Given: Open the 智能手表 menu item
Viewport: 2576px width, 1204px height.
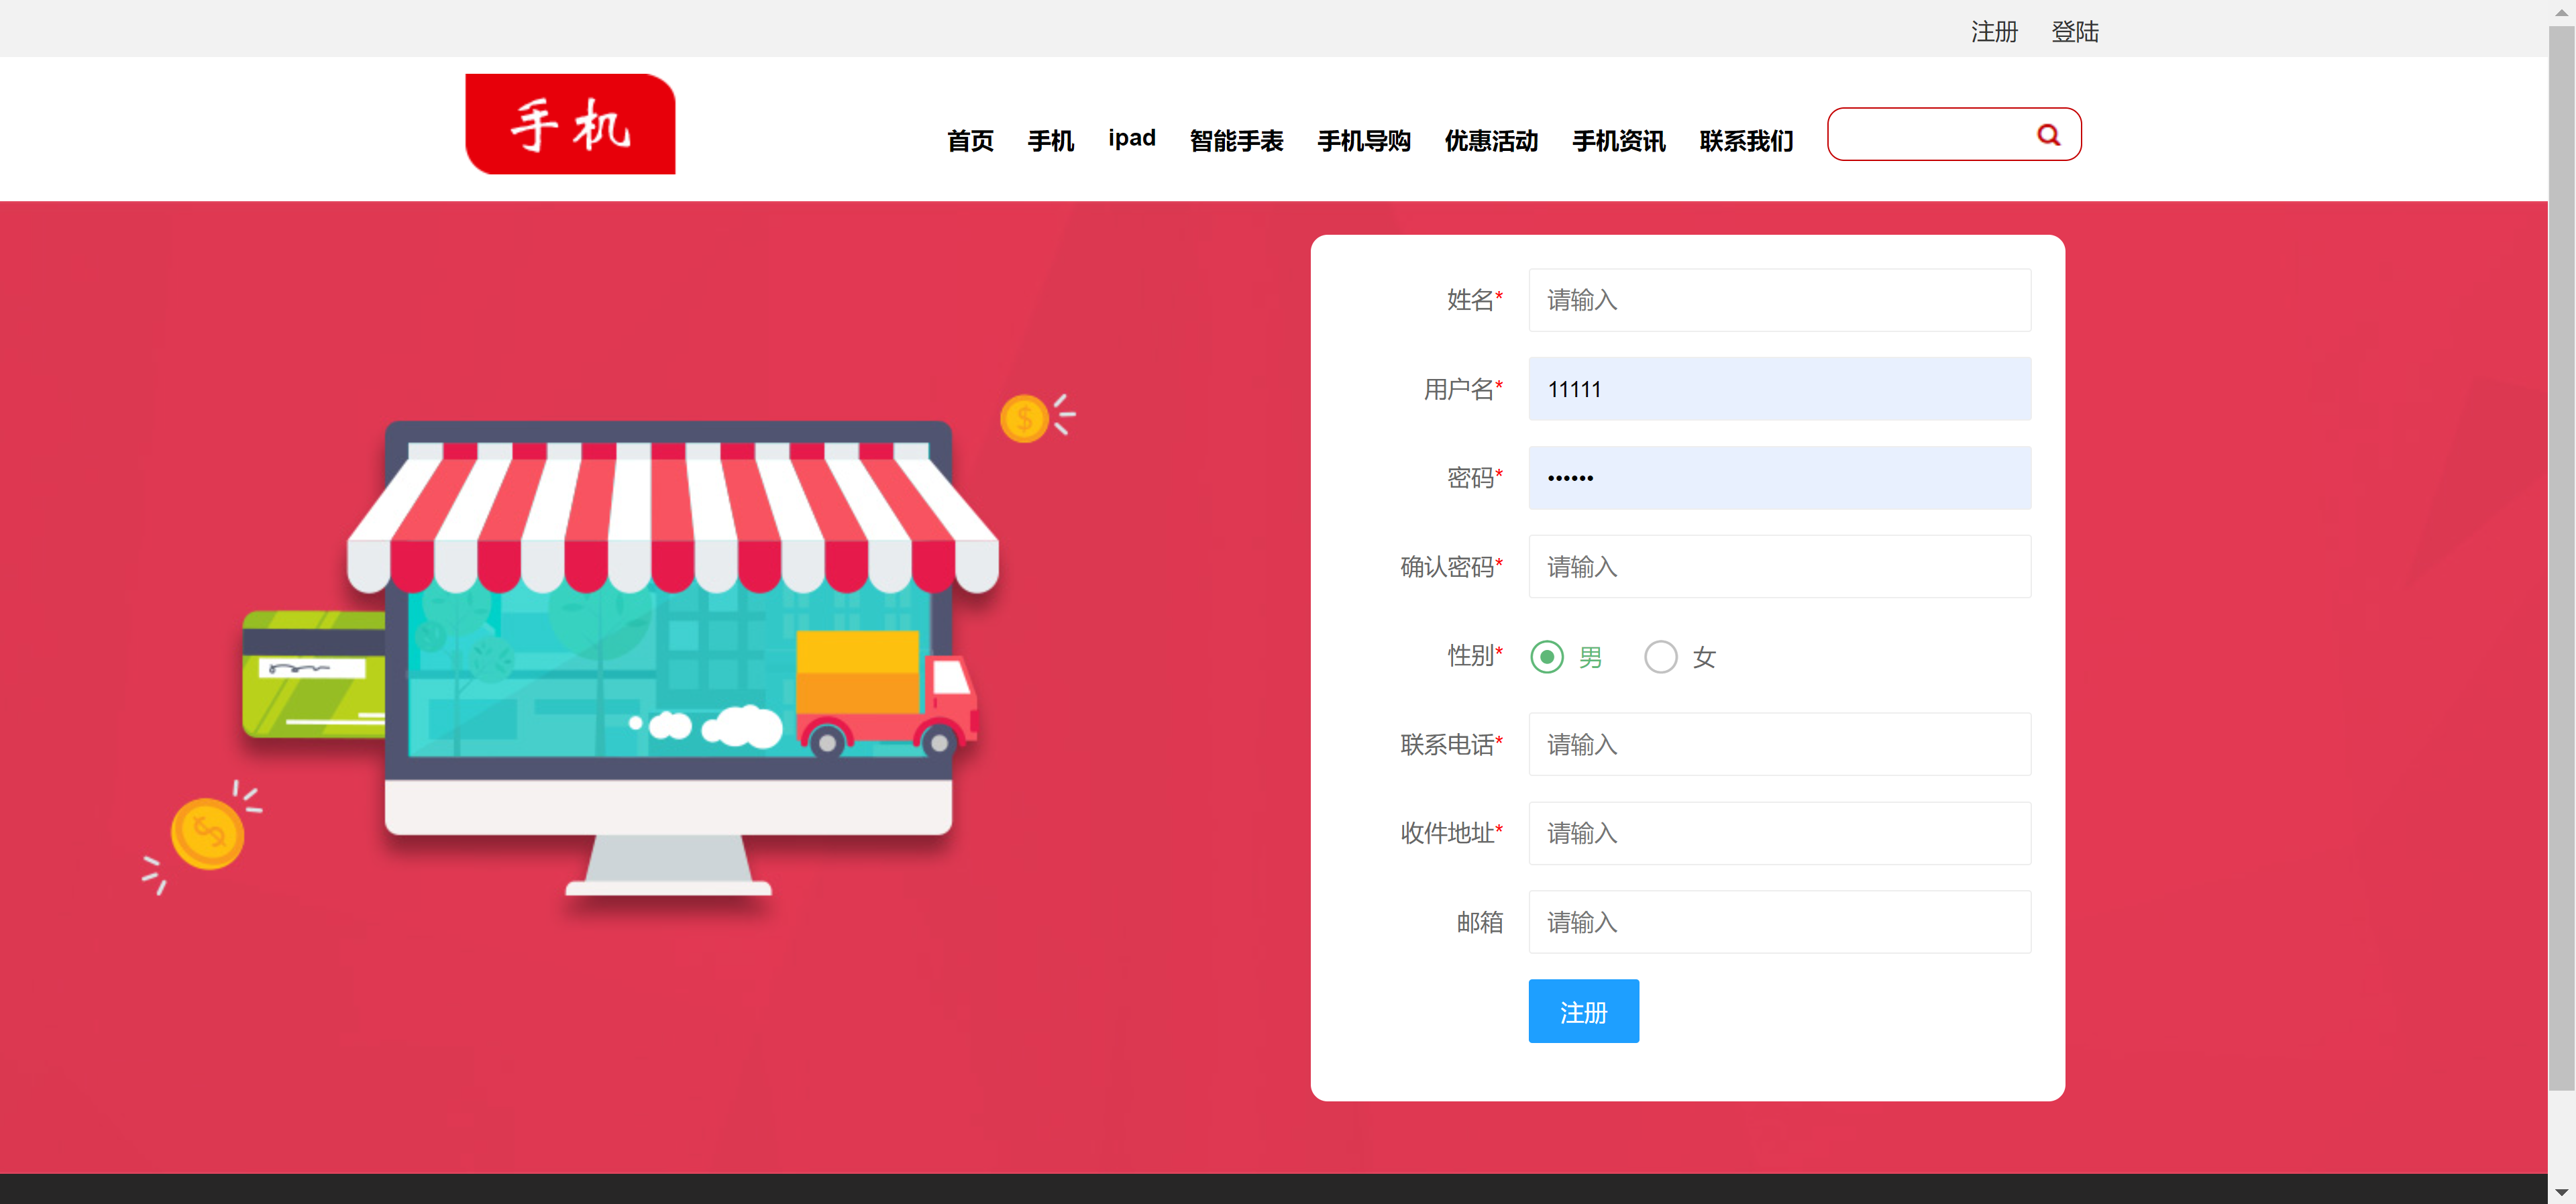Looking at the screenshot, I should tap(1236, 140).
